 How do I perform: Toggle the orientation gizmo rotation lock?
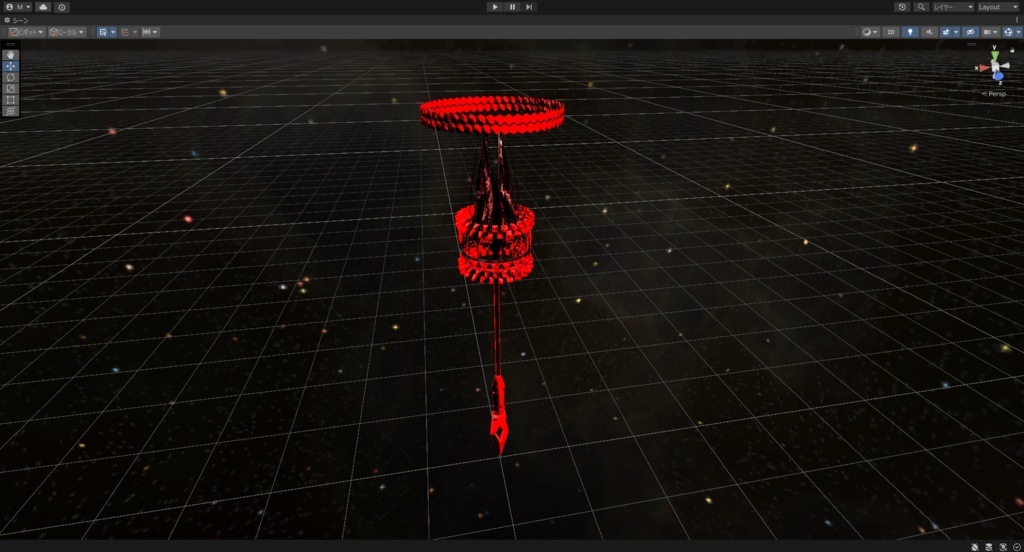coord(1012,50)
